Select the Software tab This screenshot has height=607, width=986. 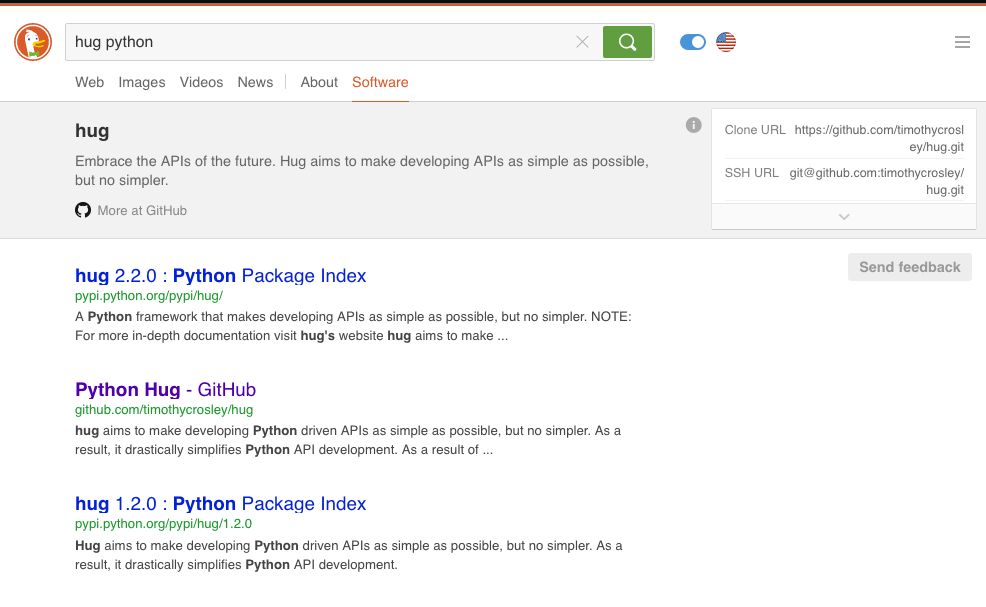(380, 82)
